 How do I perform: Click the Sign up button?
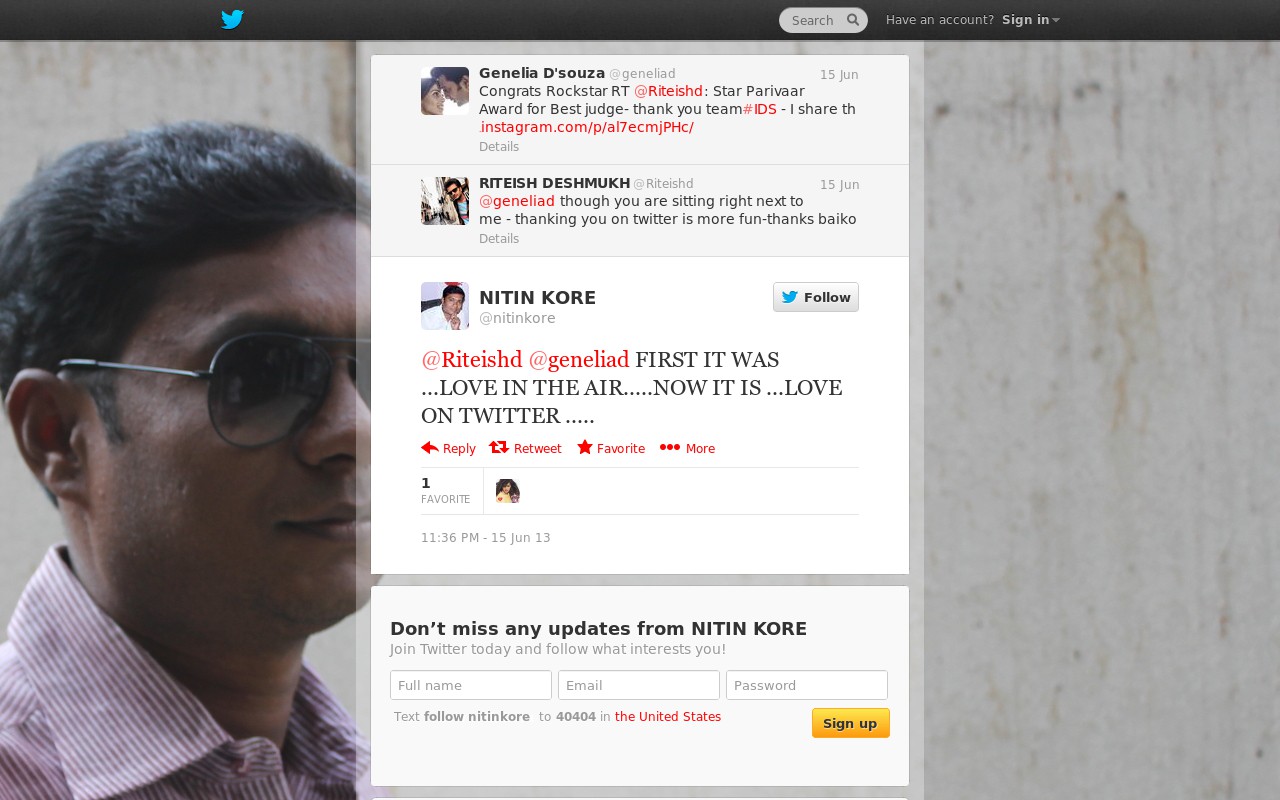click(x=850, y=723)
